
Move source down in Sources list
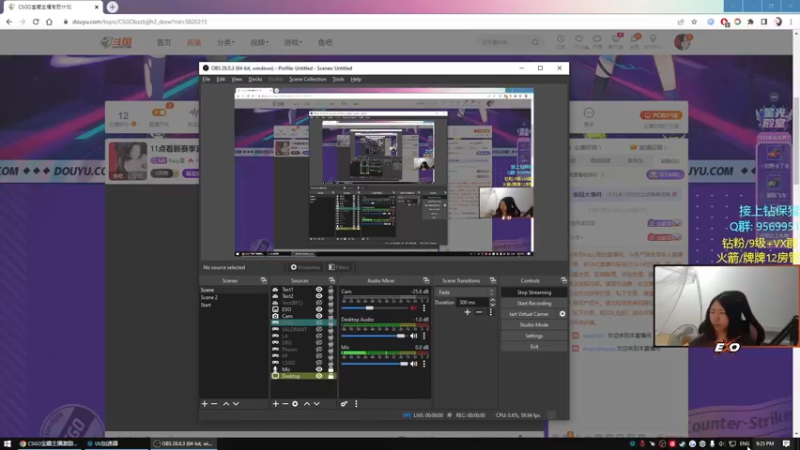(x=316, y=404)
